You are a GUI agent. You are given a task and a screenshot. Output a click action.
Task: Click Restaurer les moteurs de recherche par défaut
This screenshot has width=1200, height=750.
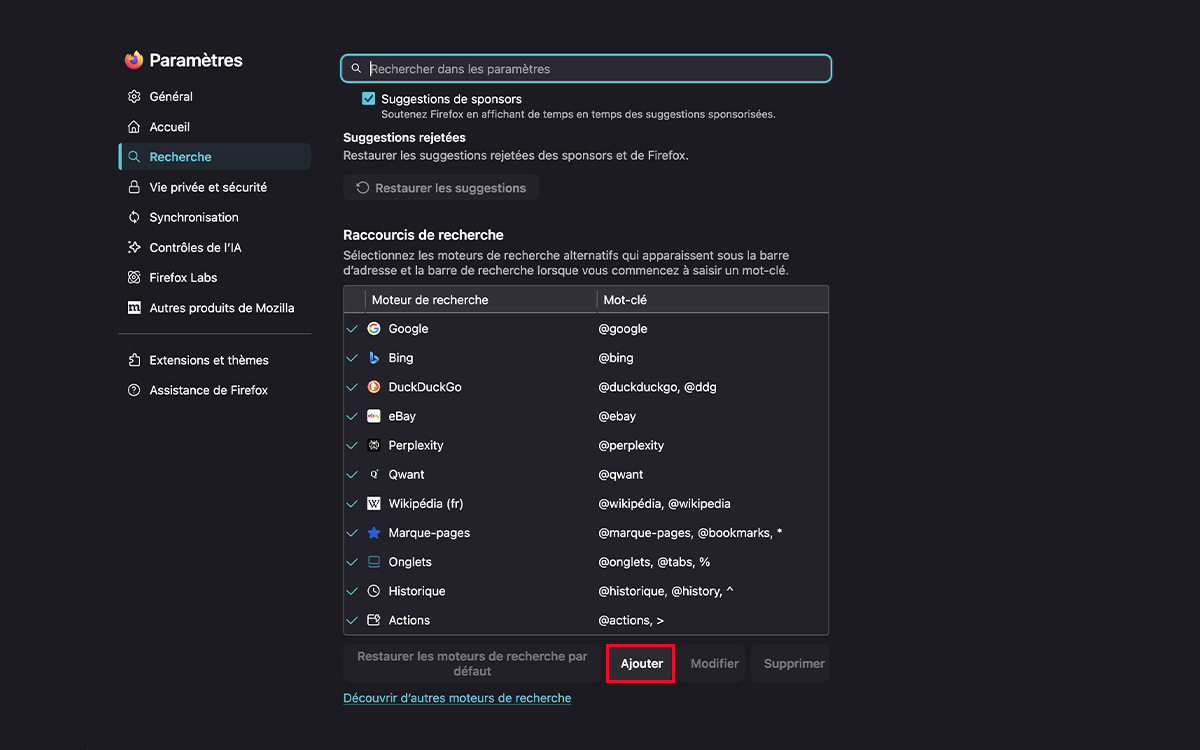coord(472,663)
